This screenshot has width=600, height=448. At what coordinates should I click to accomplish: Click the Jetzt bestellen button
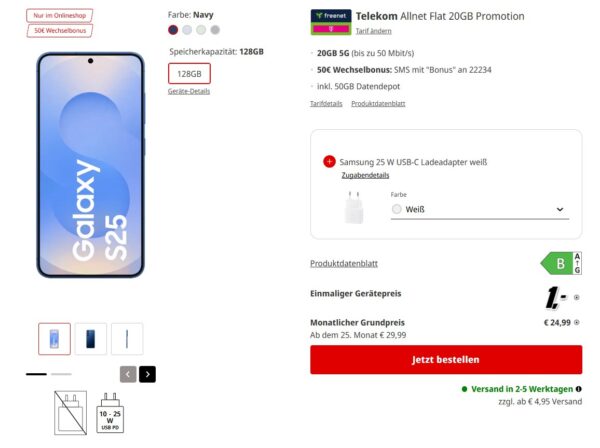point(446,360)
